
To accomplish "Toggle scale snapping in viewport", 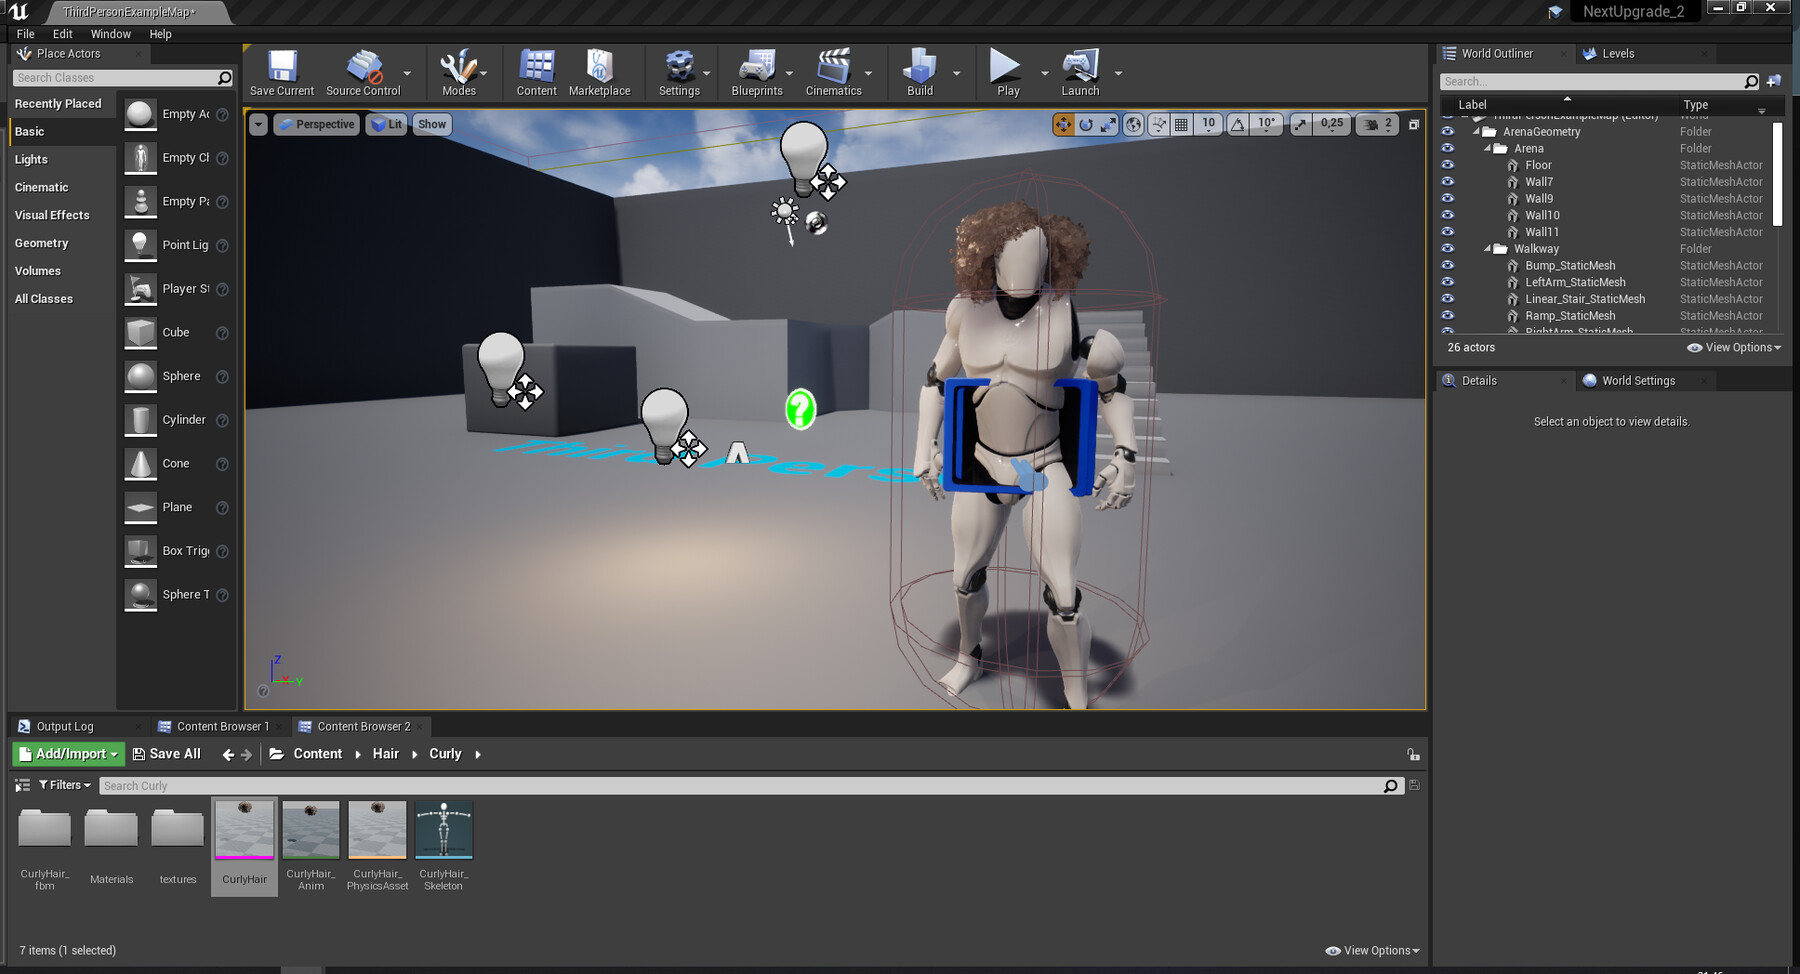I will click(1300, 124).
